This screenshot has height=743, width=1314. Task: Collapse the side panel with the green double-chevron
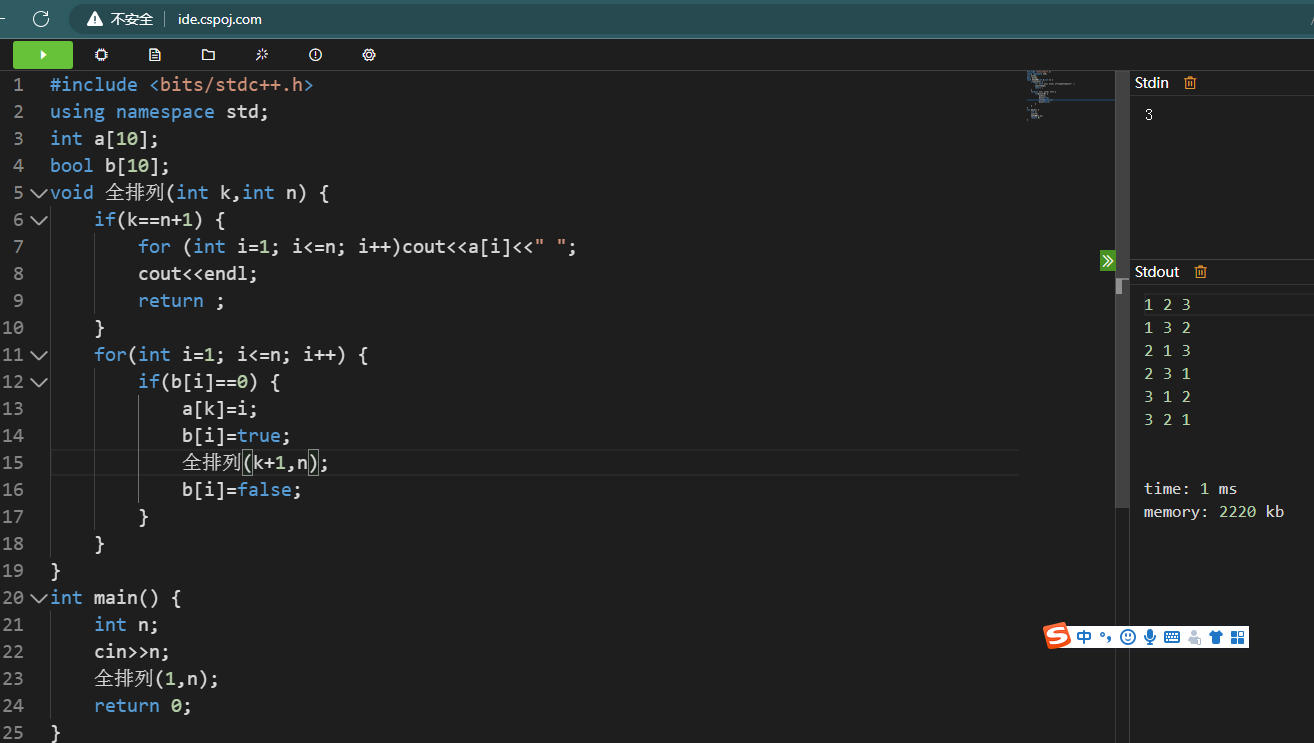(1107, 261)
